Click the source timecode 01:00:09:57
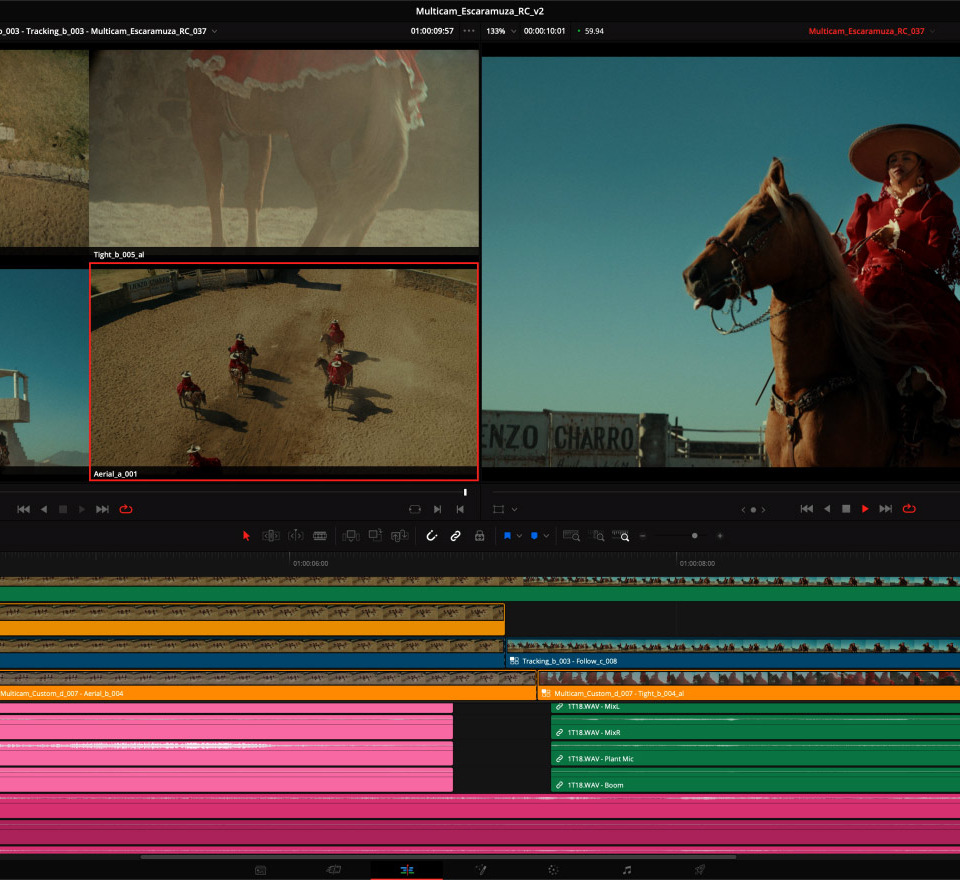This screenshot has width=960, height=880. point(432,31)
